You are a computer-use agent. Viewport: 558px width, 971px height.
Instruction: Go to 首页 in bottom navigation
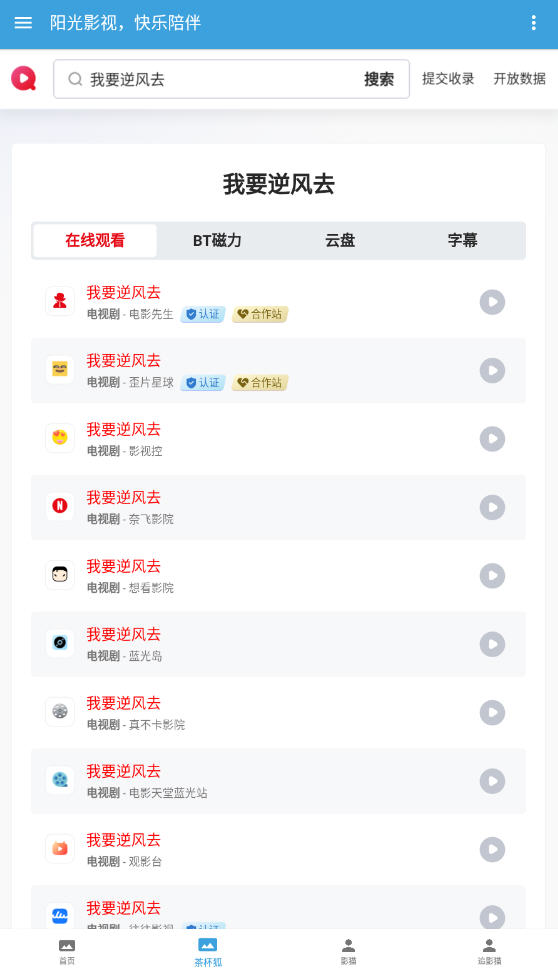point(67,951)
